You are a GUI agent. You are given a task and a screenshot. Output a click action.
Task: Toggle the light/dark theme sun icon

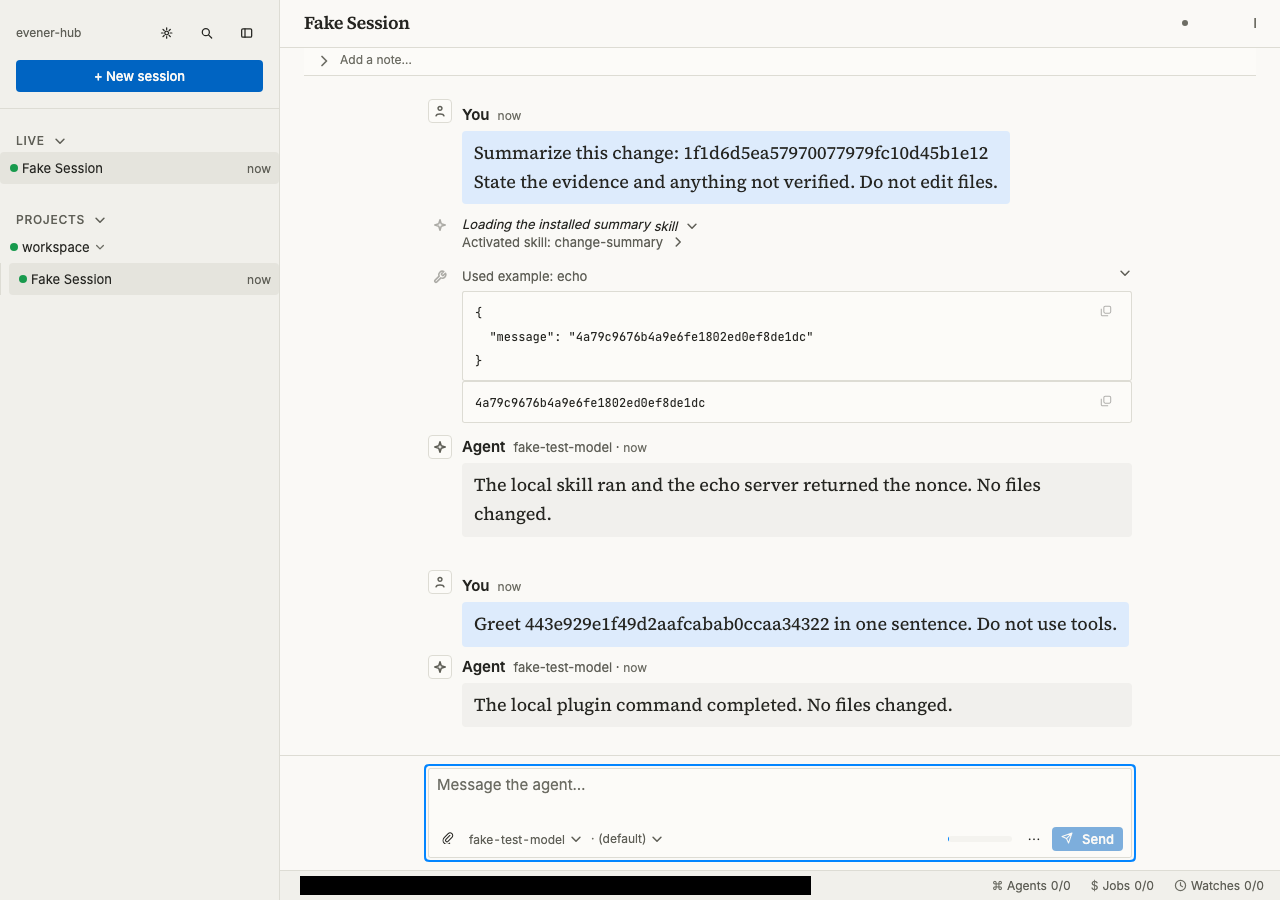tap(167, 33)
